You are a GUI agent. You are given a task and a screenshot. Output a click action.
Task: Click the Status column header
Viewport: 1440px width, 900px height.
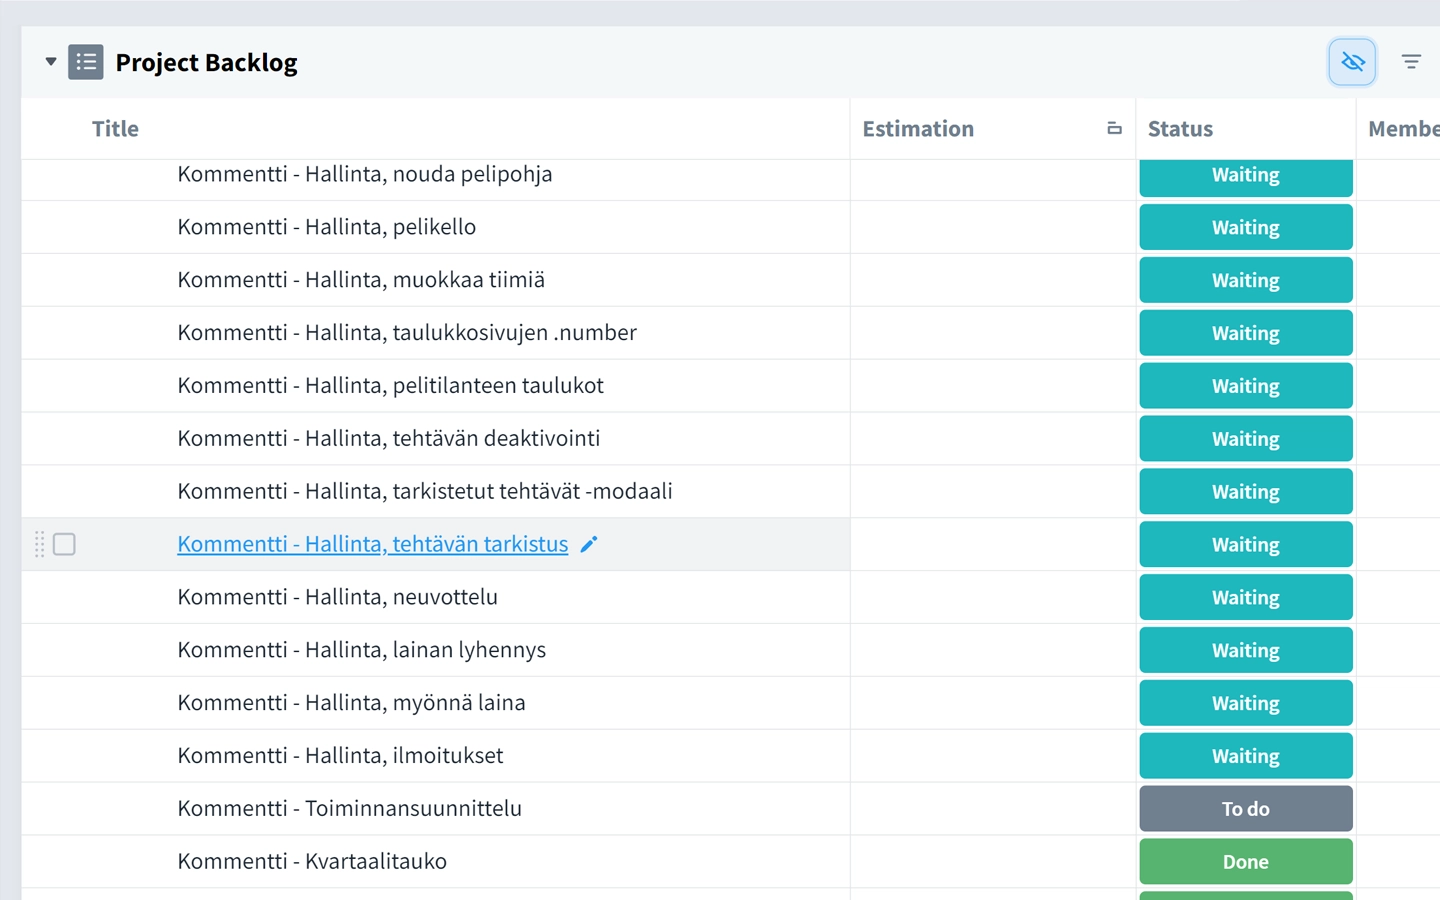pos(1181,128)
